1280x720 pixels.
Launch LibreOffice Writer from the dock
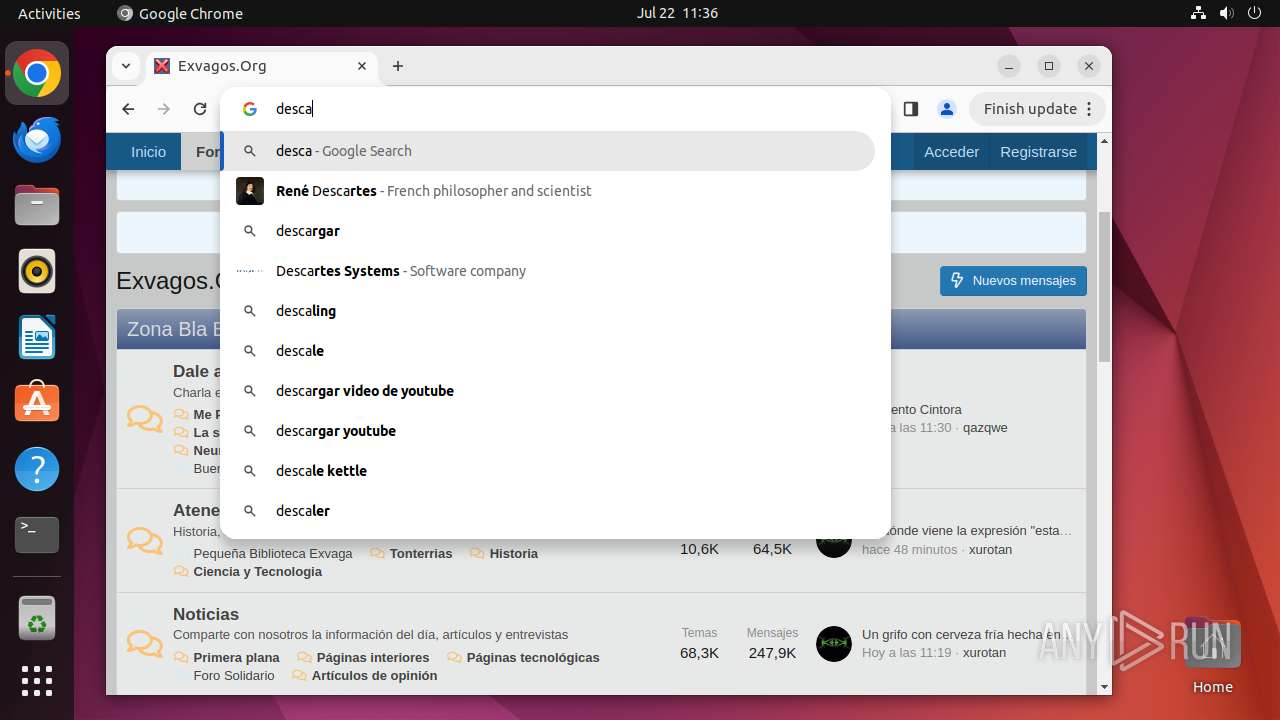click(x=37, y=337)
